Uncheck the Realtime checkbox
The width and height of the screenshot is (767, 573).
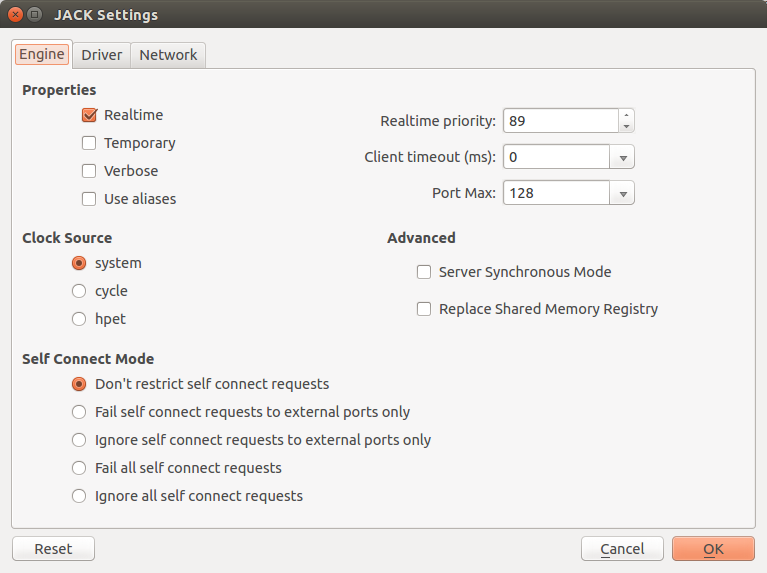click(89, 115)
